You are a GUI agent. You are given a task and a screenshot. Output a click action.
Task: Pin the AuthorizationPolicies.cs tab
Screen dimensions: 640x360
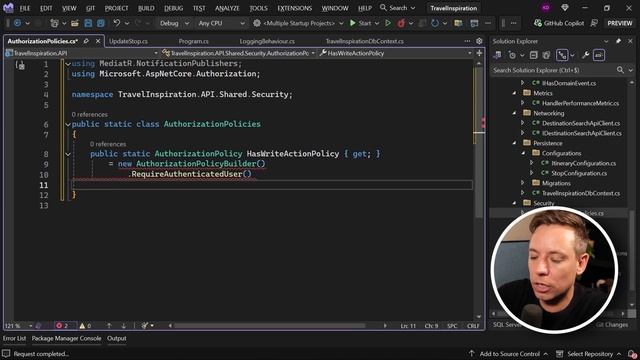pos(86,41)
